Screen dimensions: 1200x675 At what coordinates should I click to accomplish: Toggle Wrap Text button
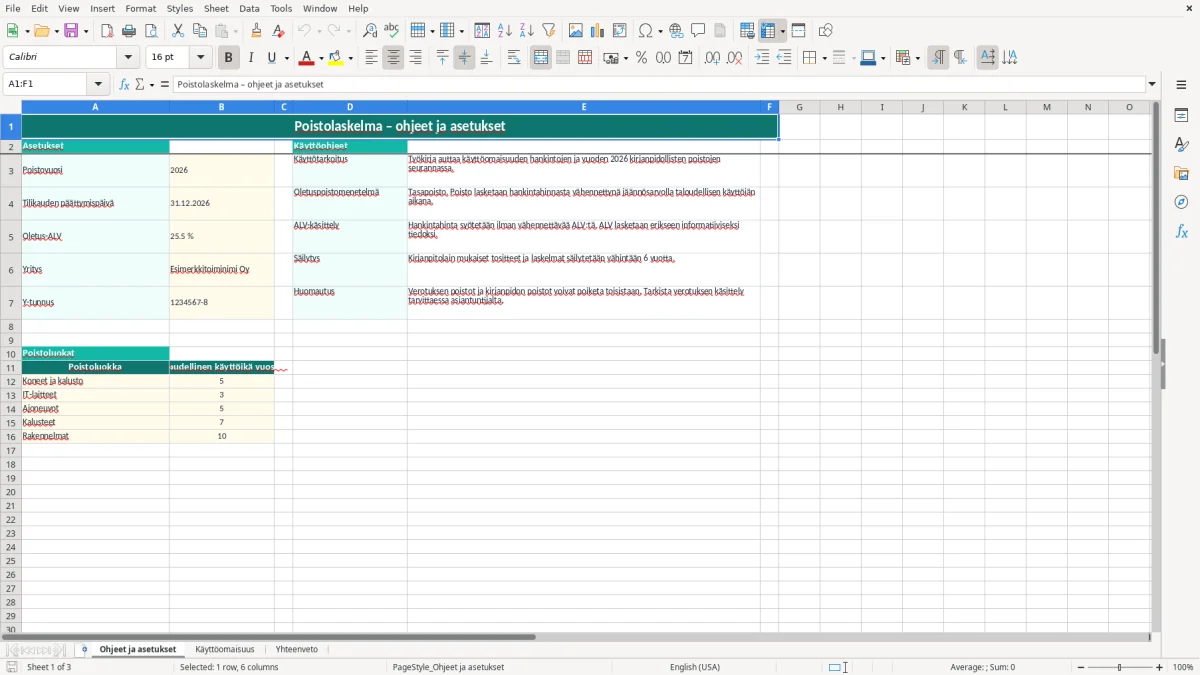(514, 58)
